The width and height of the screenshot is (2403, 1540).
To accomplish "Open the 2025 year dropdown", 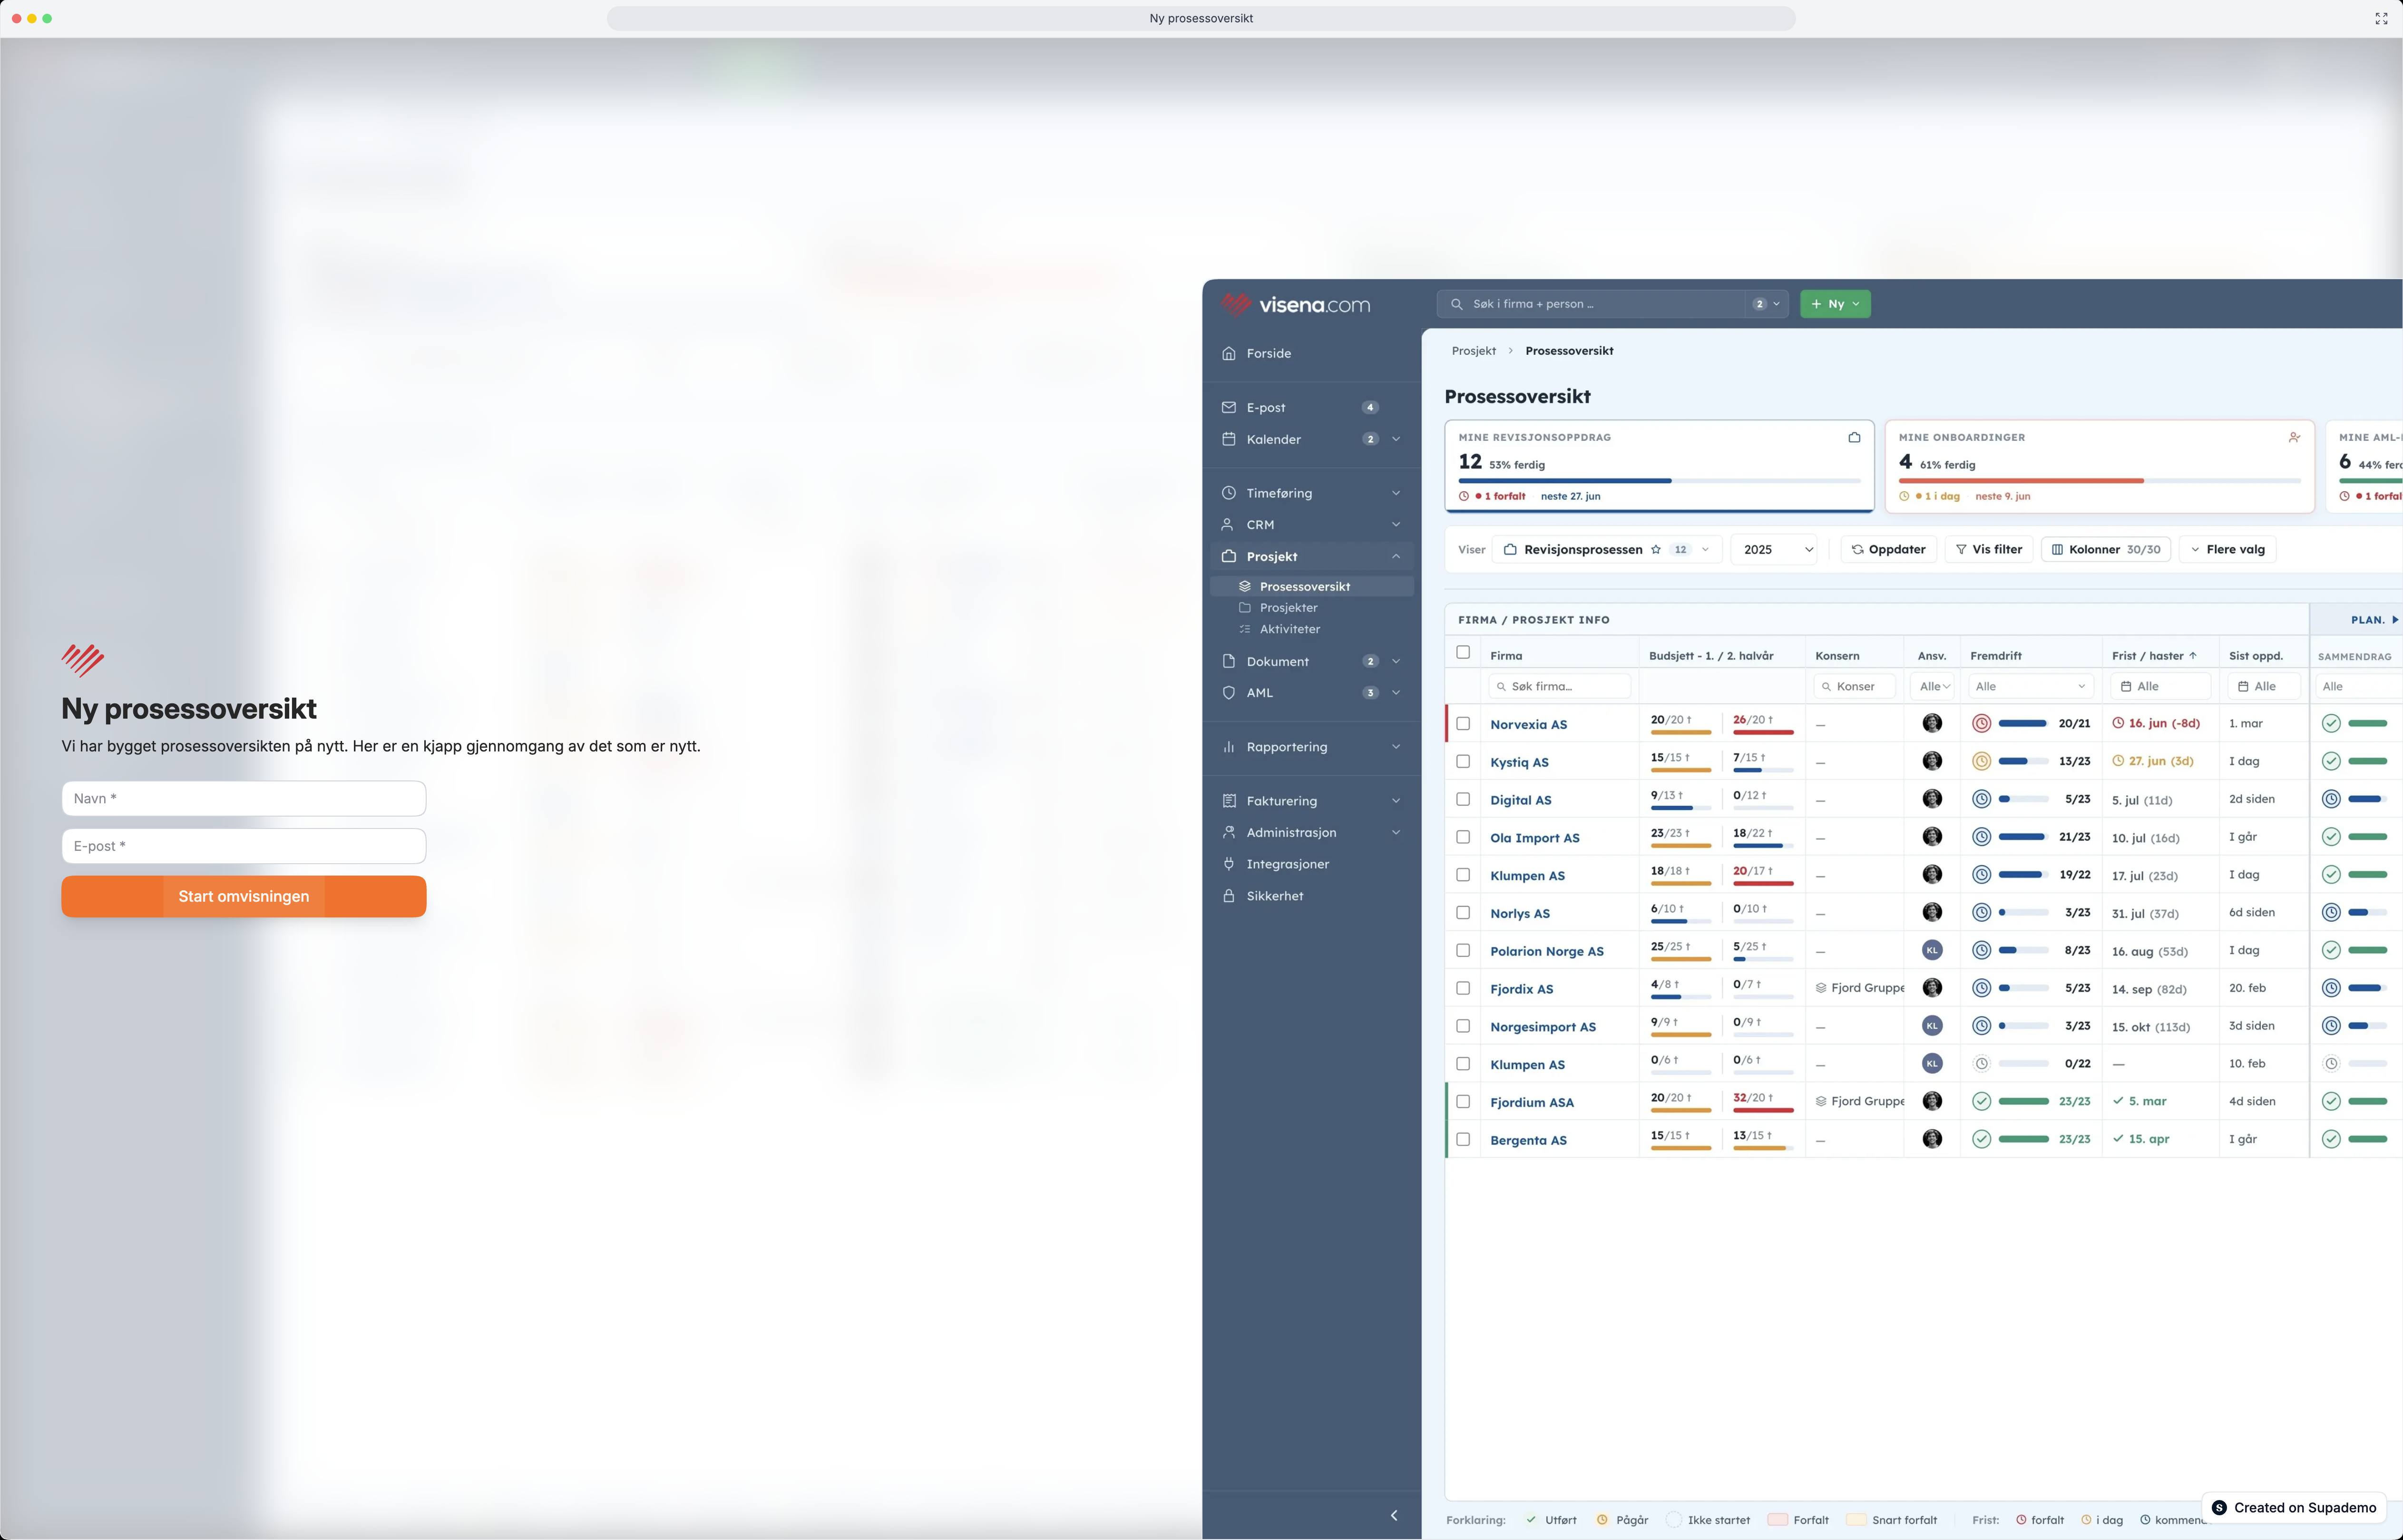I will tap(1774, 549).
